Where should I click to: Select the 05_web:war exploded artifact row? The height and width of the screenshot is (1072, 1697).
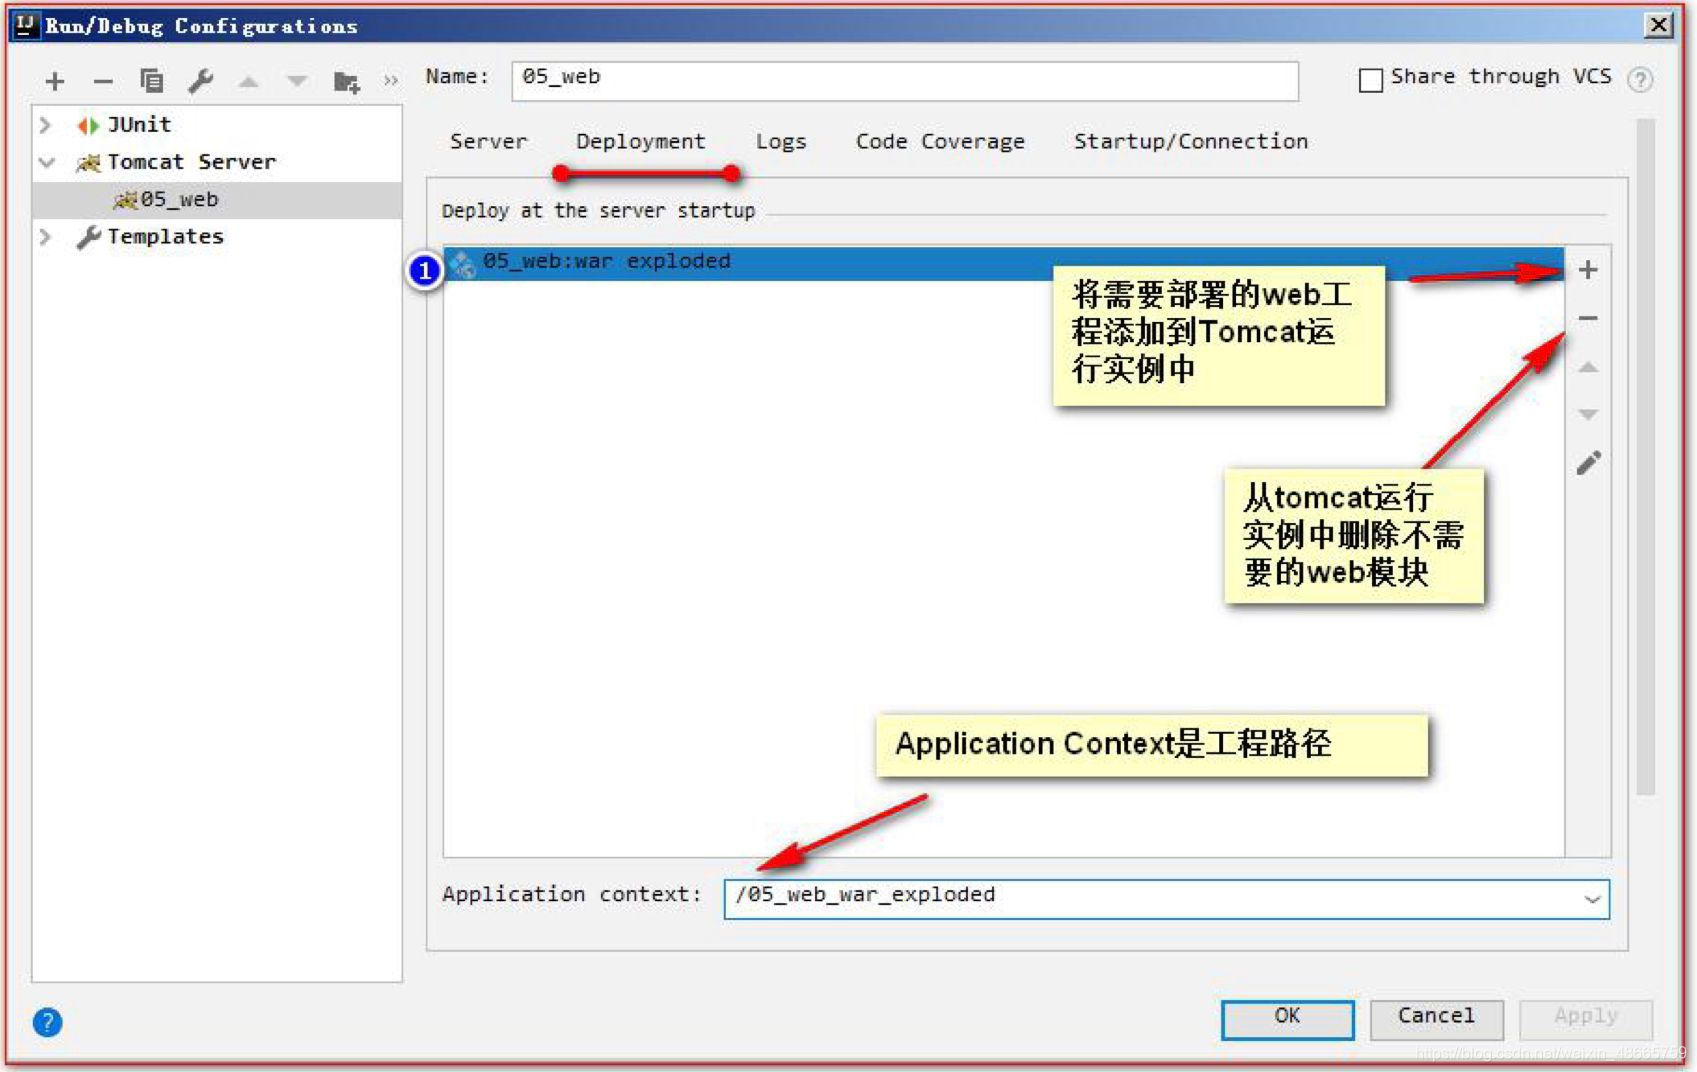[1003, 262]
